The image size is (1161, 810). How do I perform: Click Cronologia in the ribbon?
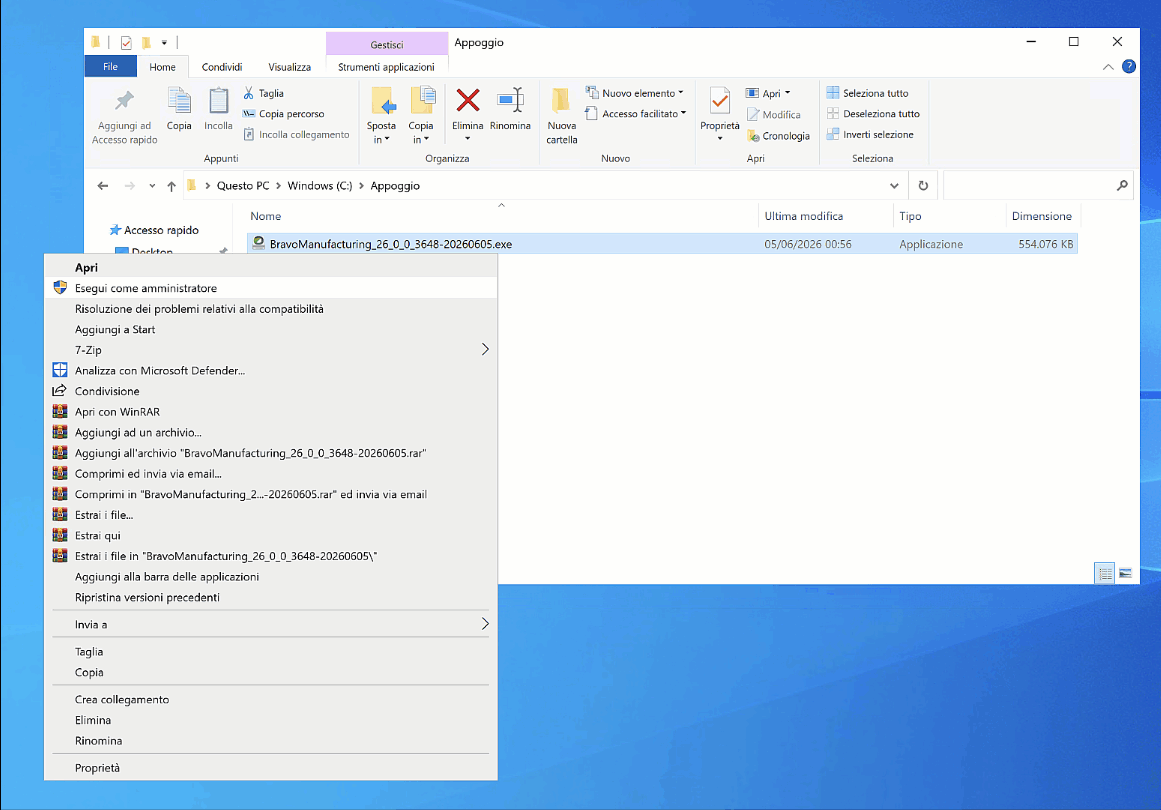pos(778,136)
